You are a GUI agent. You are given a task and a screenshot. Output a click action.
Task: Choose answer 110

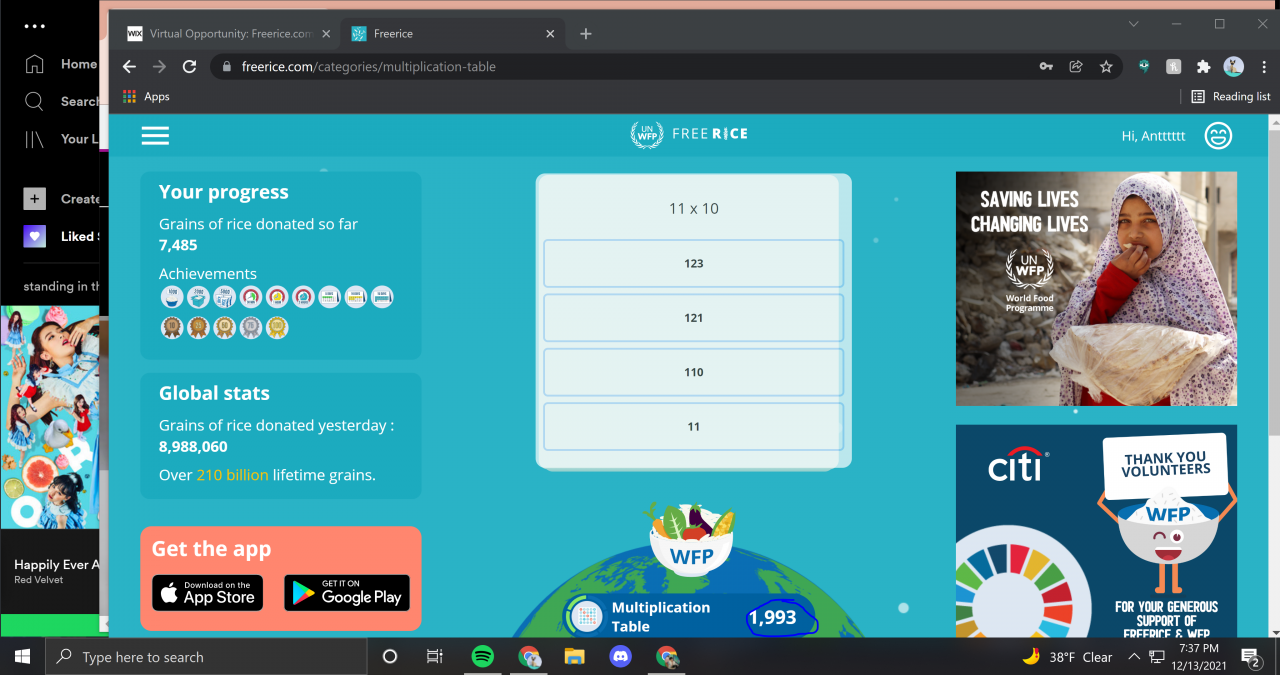[694, 372]
